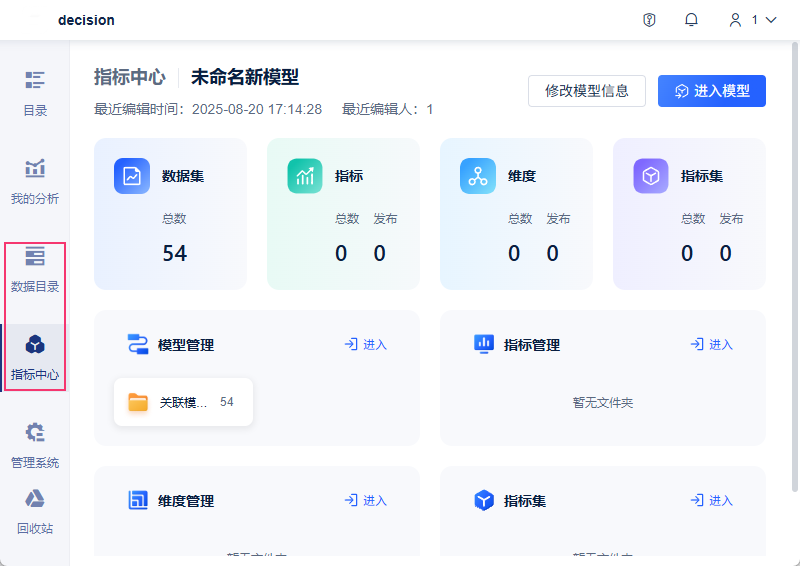The image size is (800, 566).
Task: Select the 指标中心 cube icon in sidebar
Action: point(35,344)
